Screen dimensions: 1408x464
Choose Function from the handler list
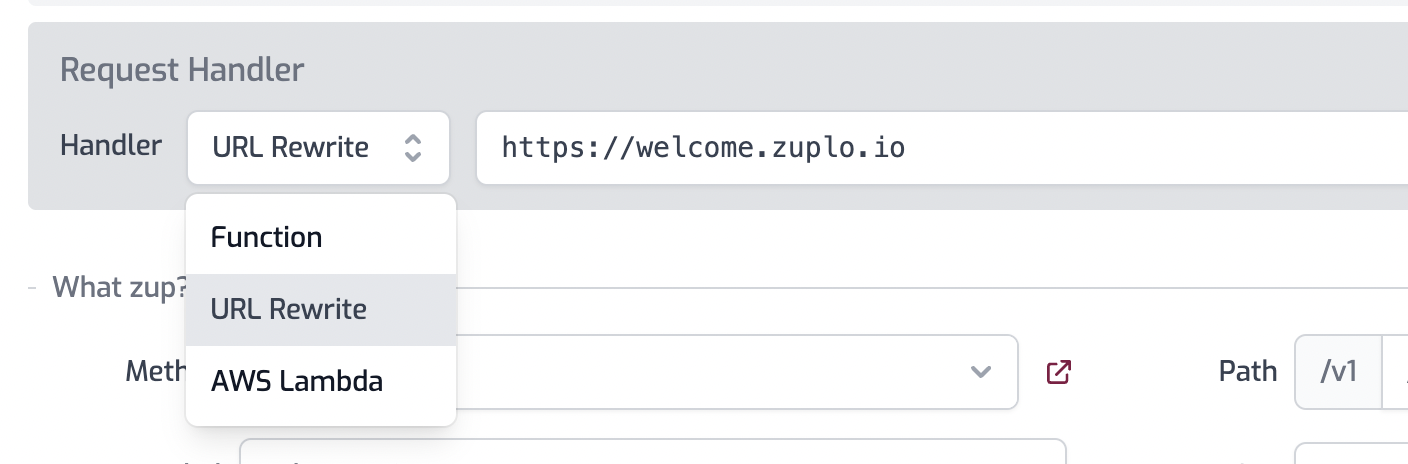click(266, 237)
